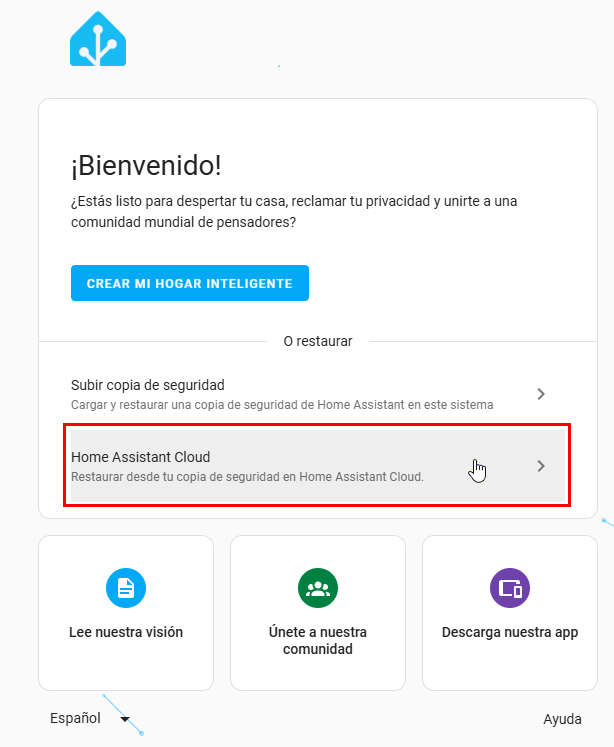Image resolution: width=614 pixels, height=747 pixels.
Task: Click the green community people icon
Action: click(318, 588)
